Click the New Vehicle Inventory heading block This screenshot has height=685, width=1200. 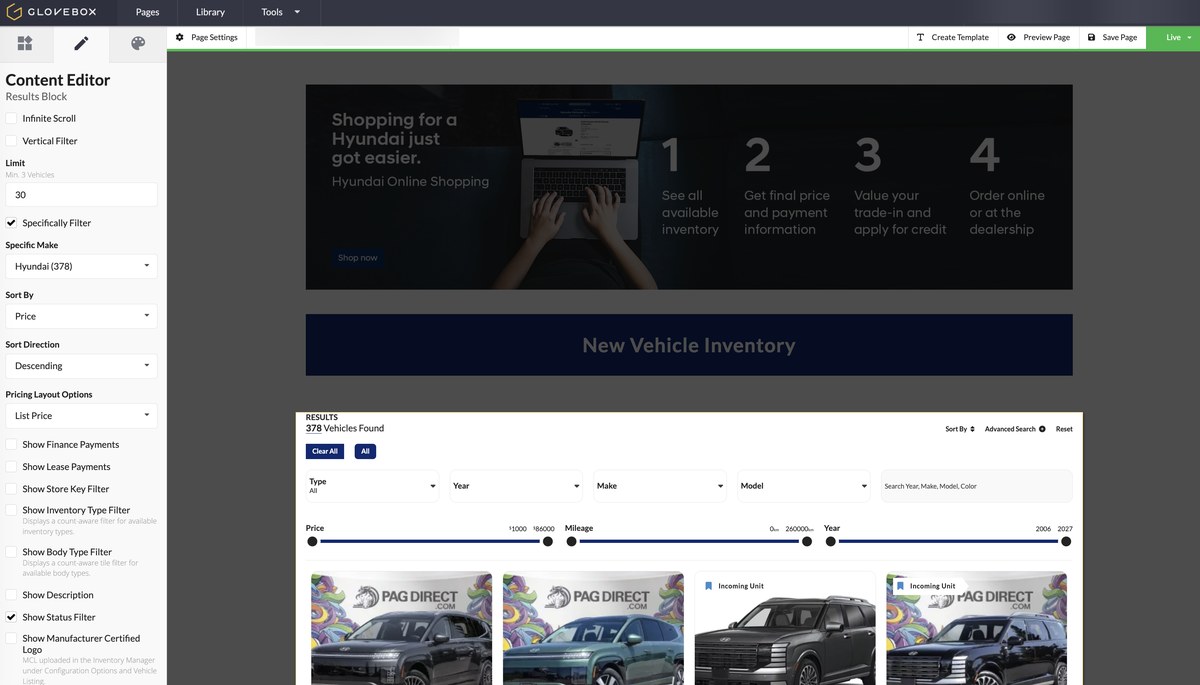689,345
